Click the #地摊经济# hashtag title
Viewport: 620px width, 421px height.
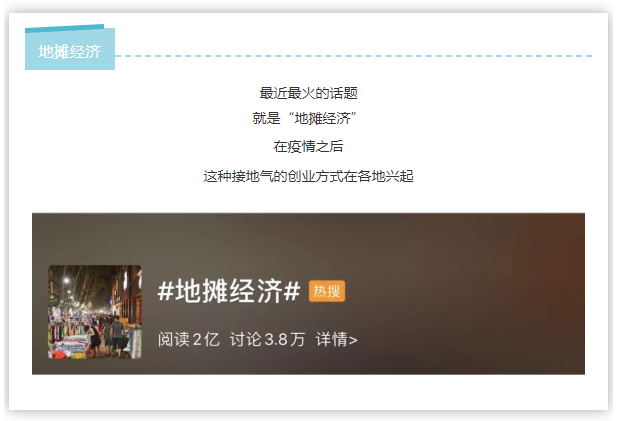(x=229, y=291)
